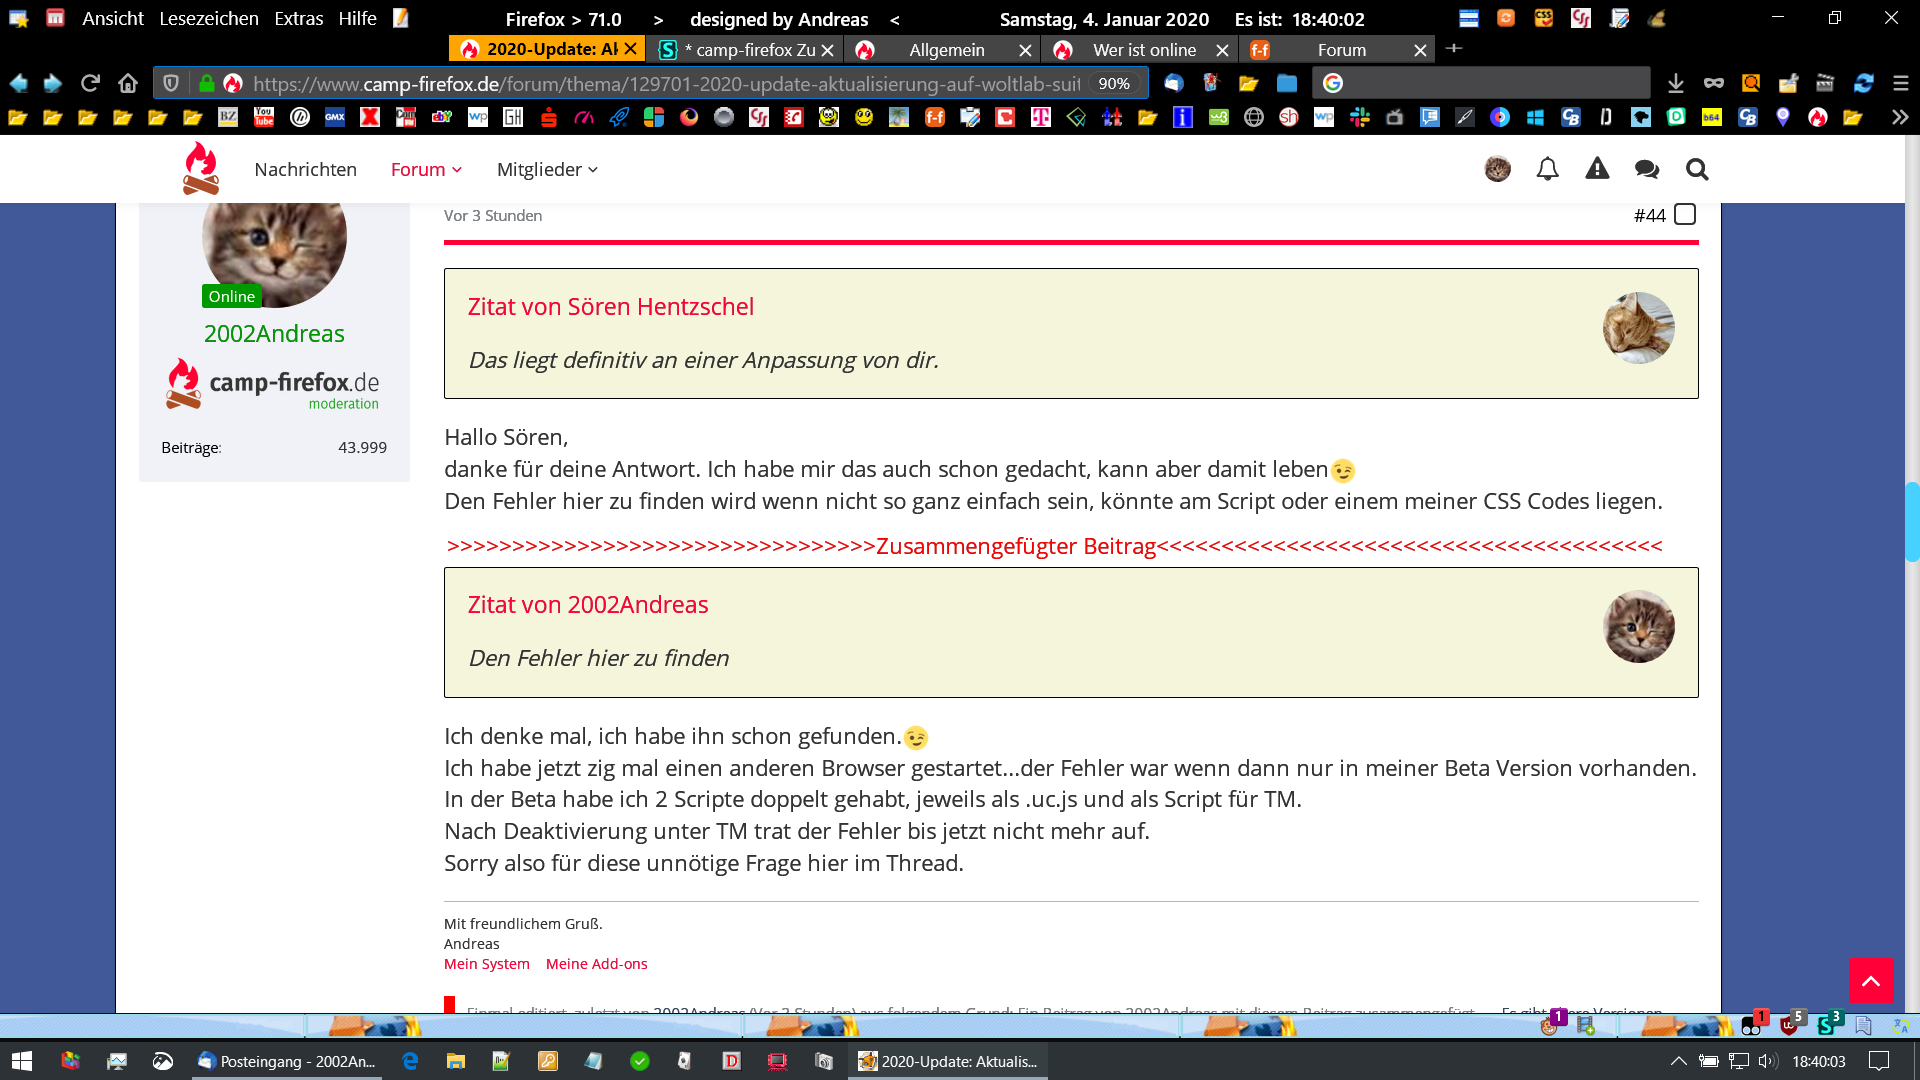Screen dimensions: 1920x1080
Task: Open Firefox downloads arrow icon
Action: click(1676, 83)
